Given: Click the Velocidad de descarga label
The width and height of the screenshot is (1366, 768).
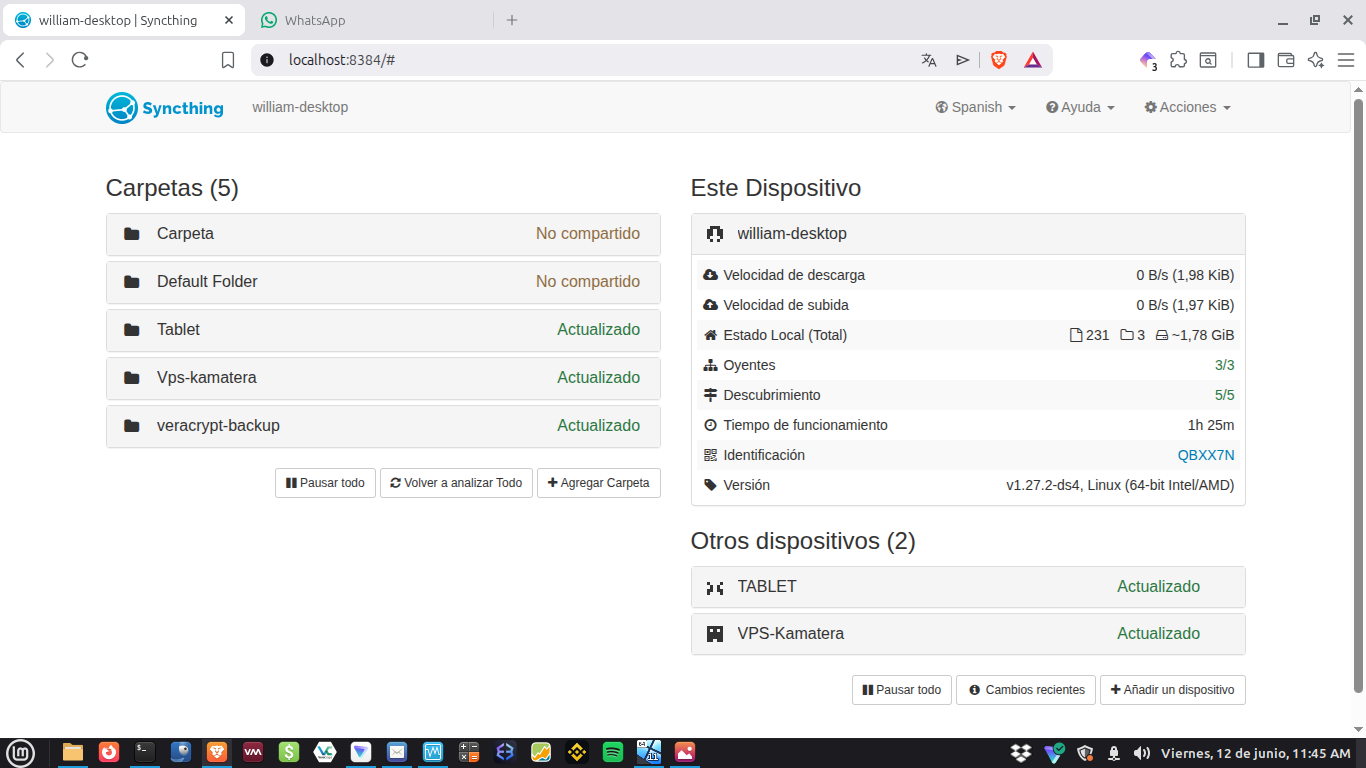Looking at the screenshot, I should (794, 275).
